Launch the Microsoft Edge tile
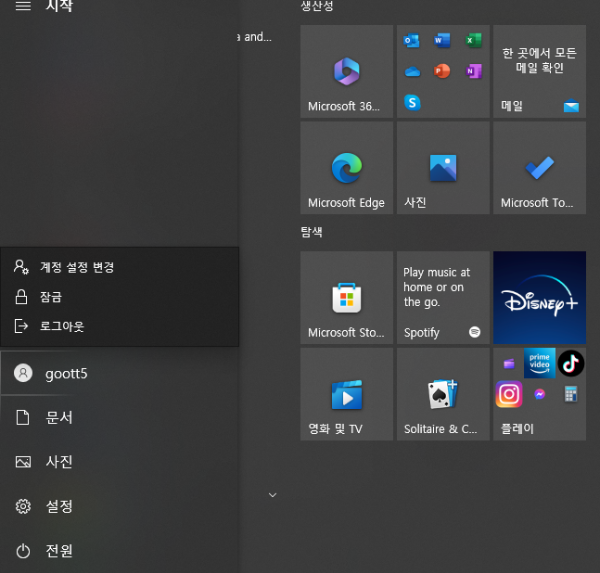Image resolution: width=600 pixels, height=573 pixels. point(346,168)
